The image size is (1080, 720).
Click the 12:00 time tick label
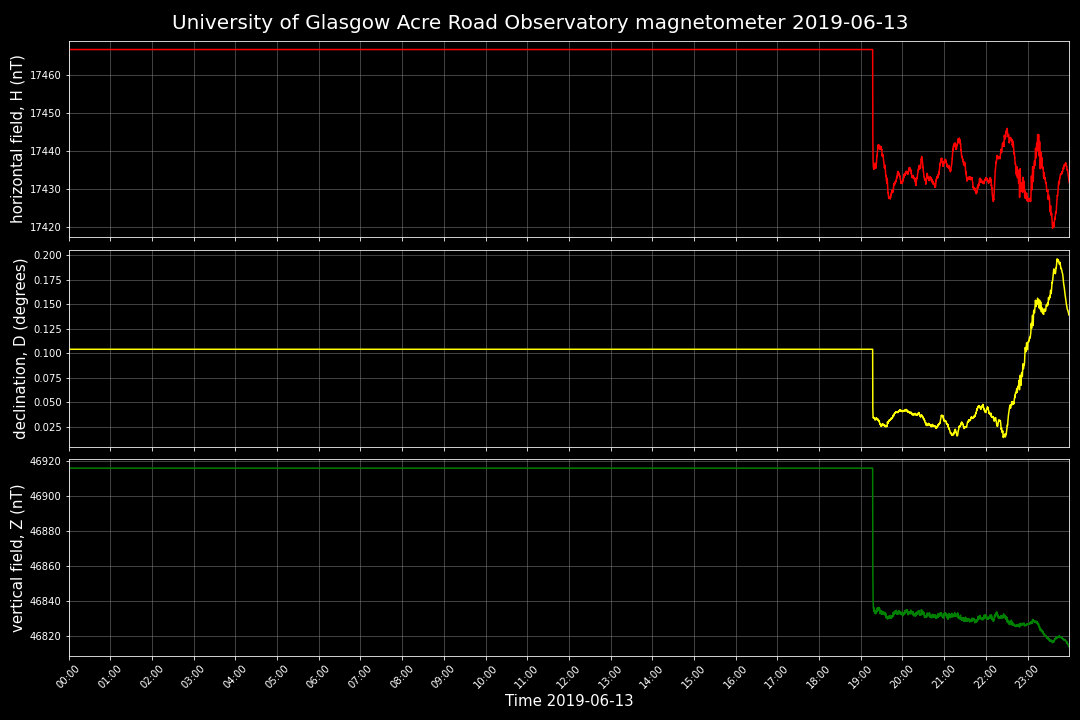(x=566, y=677)
